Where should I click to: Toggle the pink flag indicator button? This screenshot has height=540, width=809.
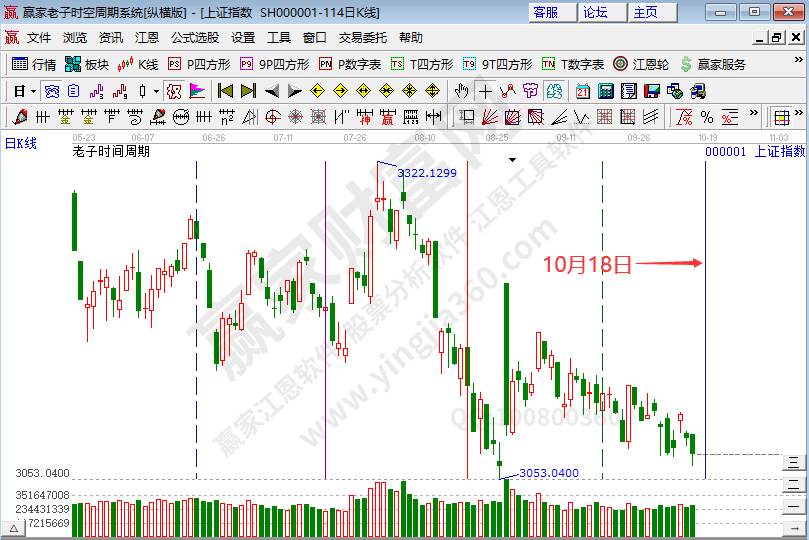pos(197,91)
